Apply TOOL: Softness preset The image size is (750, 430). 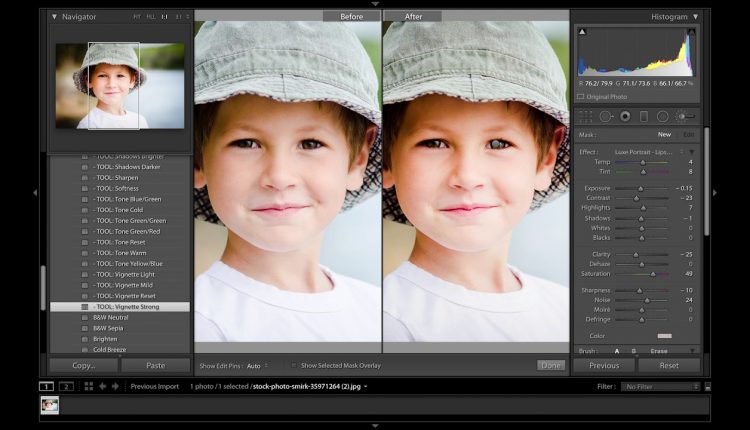click(120, 188)
